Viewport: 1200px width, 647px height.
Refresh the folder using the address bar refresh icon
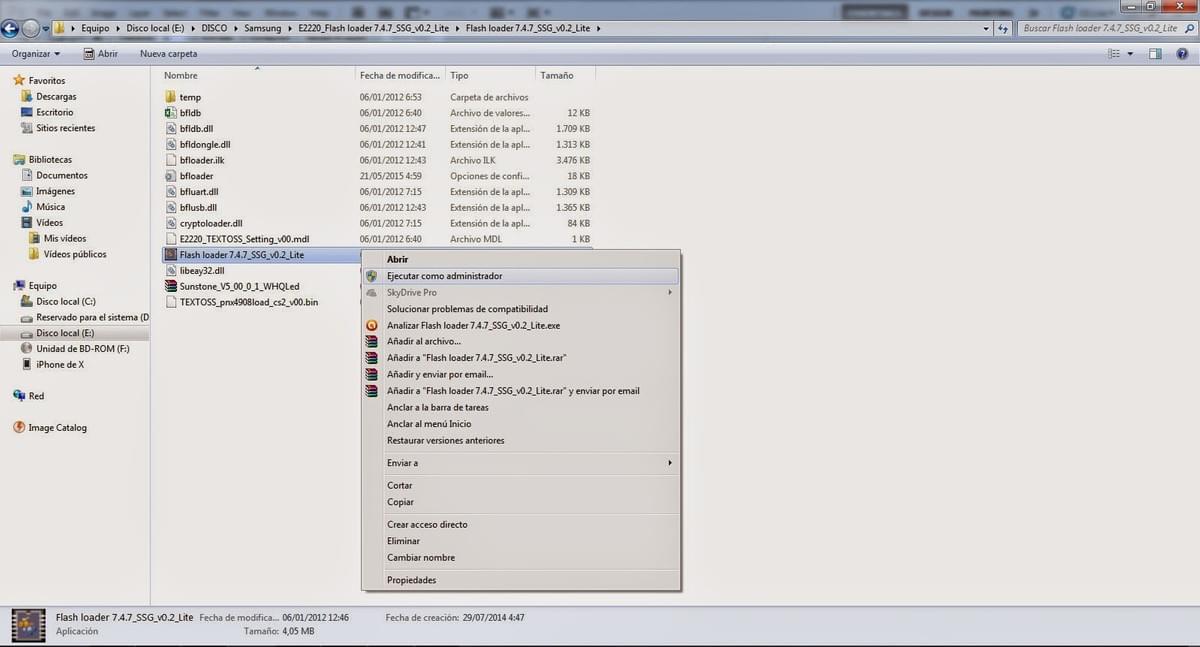pyautogui.click(x=1002, y=28)
